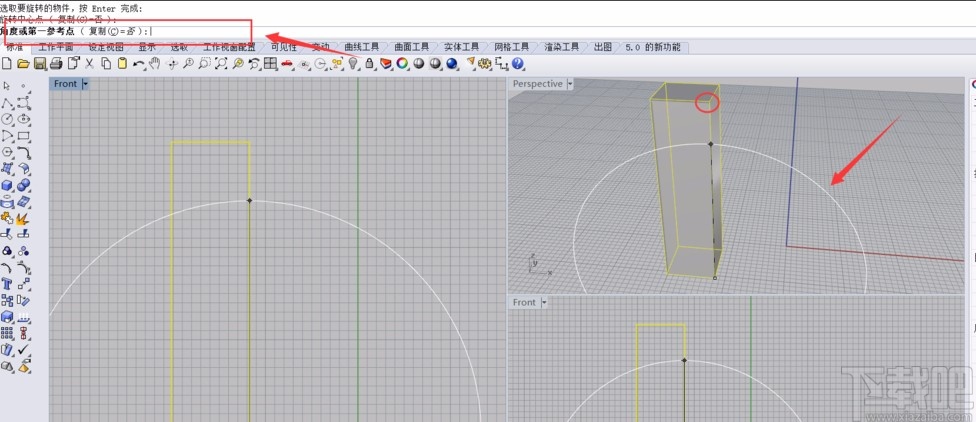Choose the Zoom window tool
Image resolution: width=976 pixels, height=422 pixels.
point(204,63)
